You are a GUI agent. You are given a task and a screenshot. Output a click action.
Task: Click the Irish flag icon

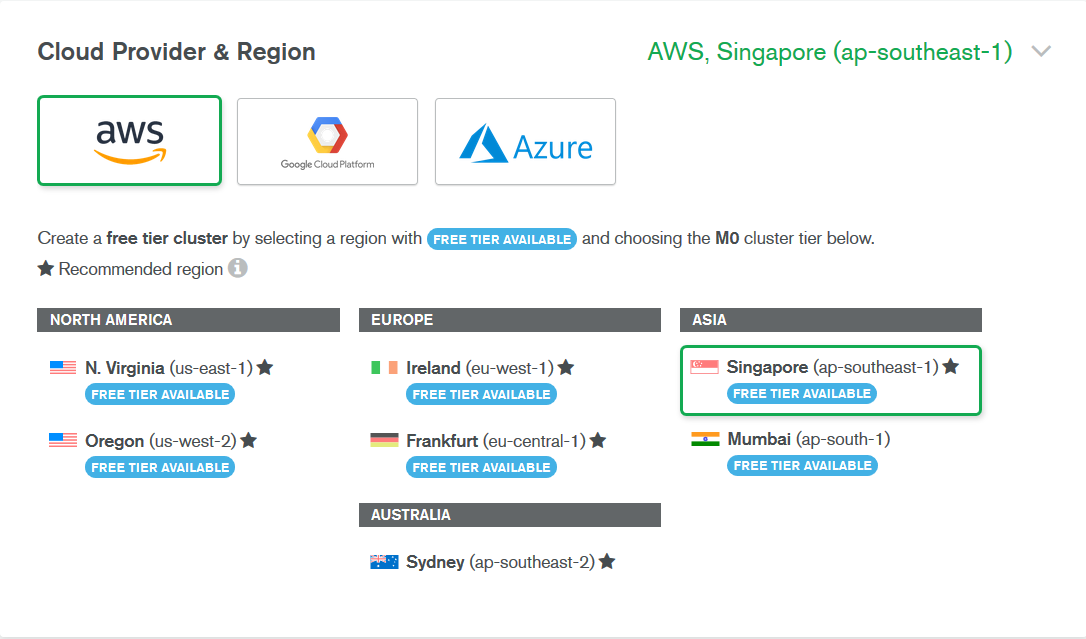tap(384, 368)
